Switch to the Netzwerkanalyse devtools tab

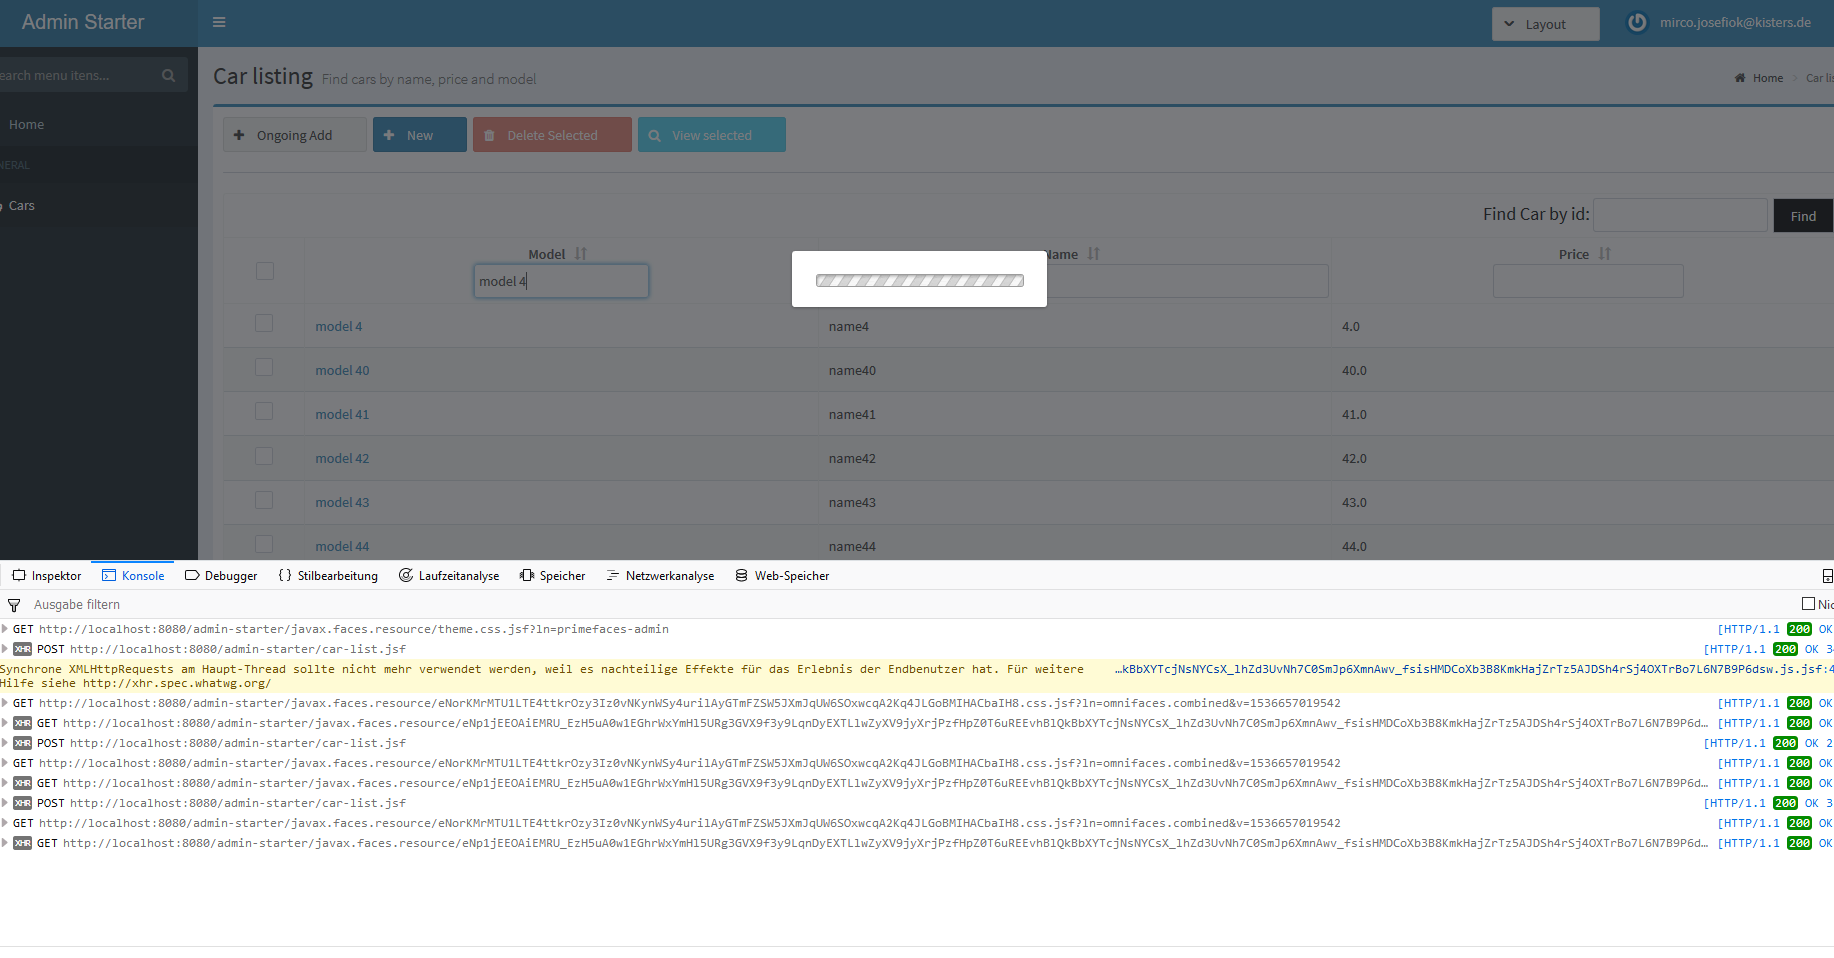point(660,576)
